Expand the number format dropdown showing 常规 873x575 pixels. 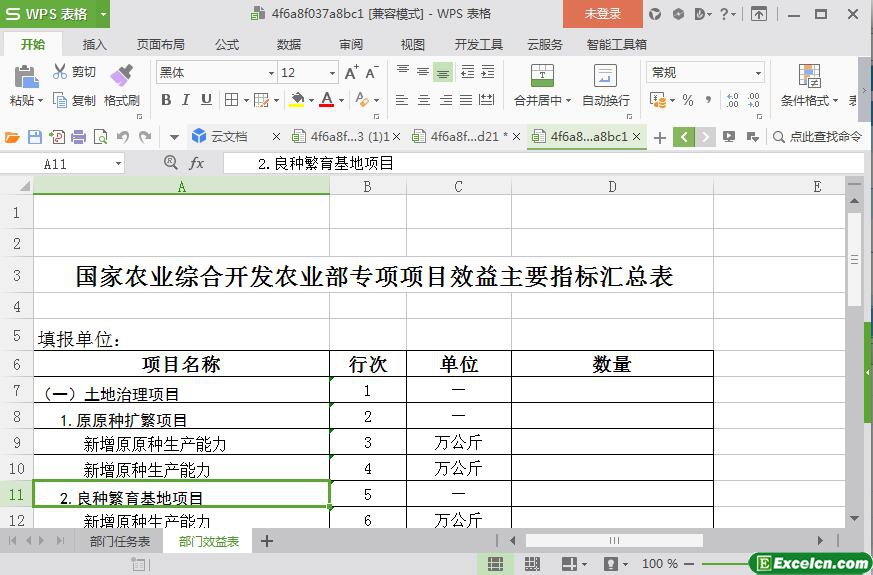(x=758, y=73)
